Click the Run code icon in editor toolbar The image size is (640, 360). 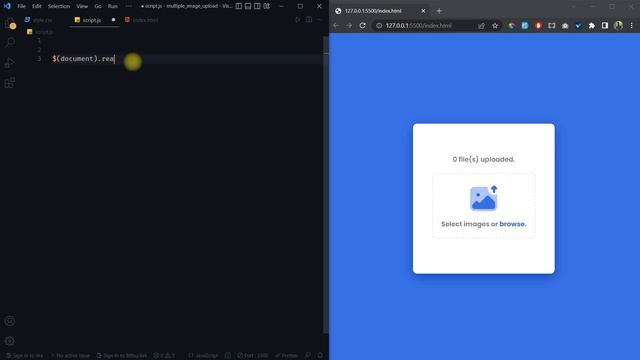point(298,20)
